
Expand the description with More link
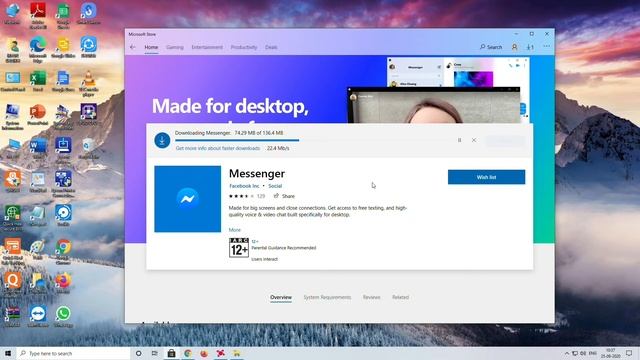coord(235,230)
